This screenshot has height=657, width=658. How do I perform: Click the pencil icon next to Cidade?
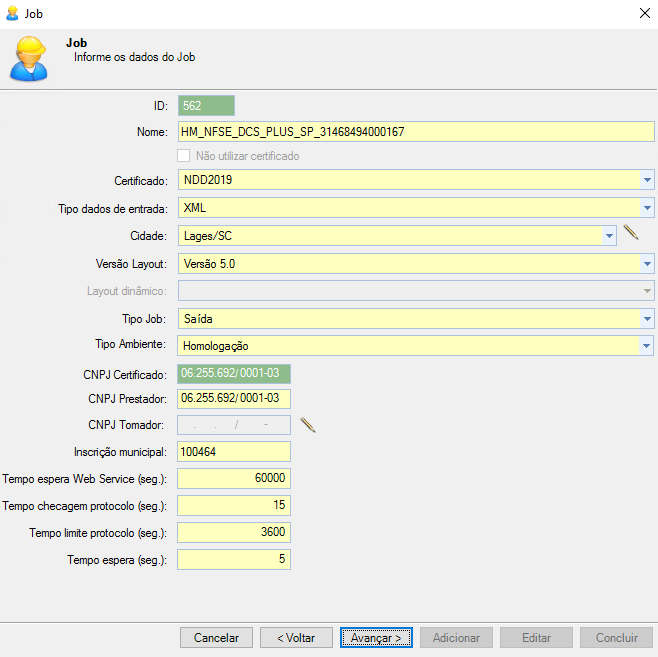(630, 233)
